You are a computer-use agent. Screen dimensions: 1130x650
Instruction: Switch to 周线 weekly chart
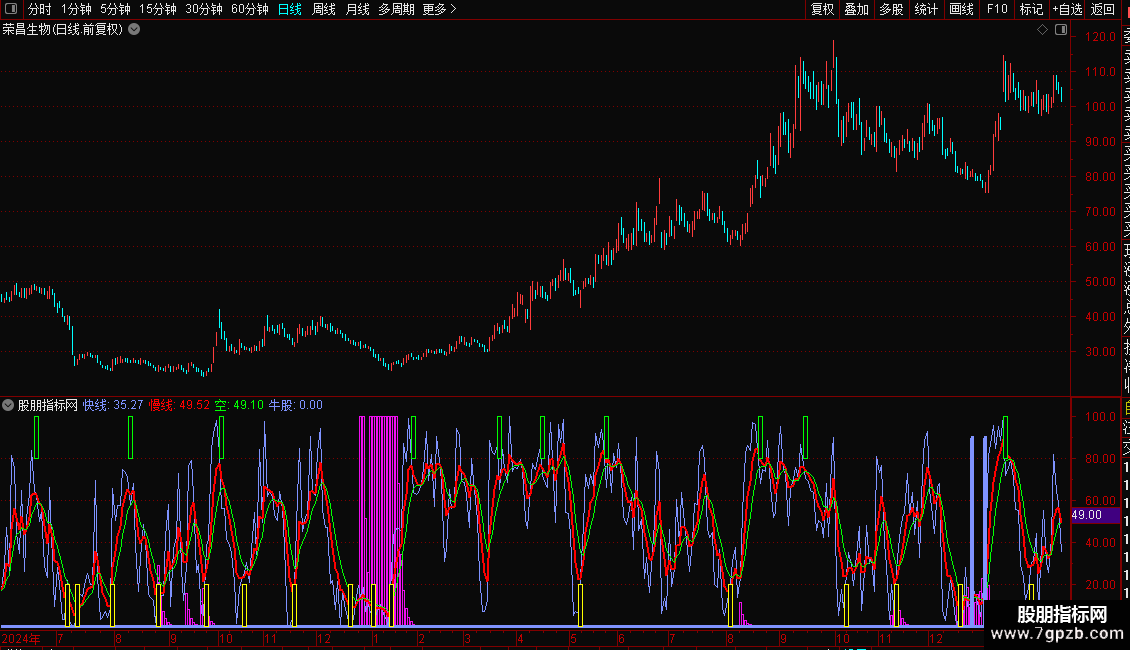pyautogui.click(x=324, y=9)
